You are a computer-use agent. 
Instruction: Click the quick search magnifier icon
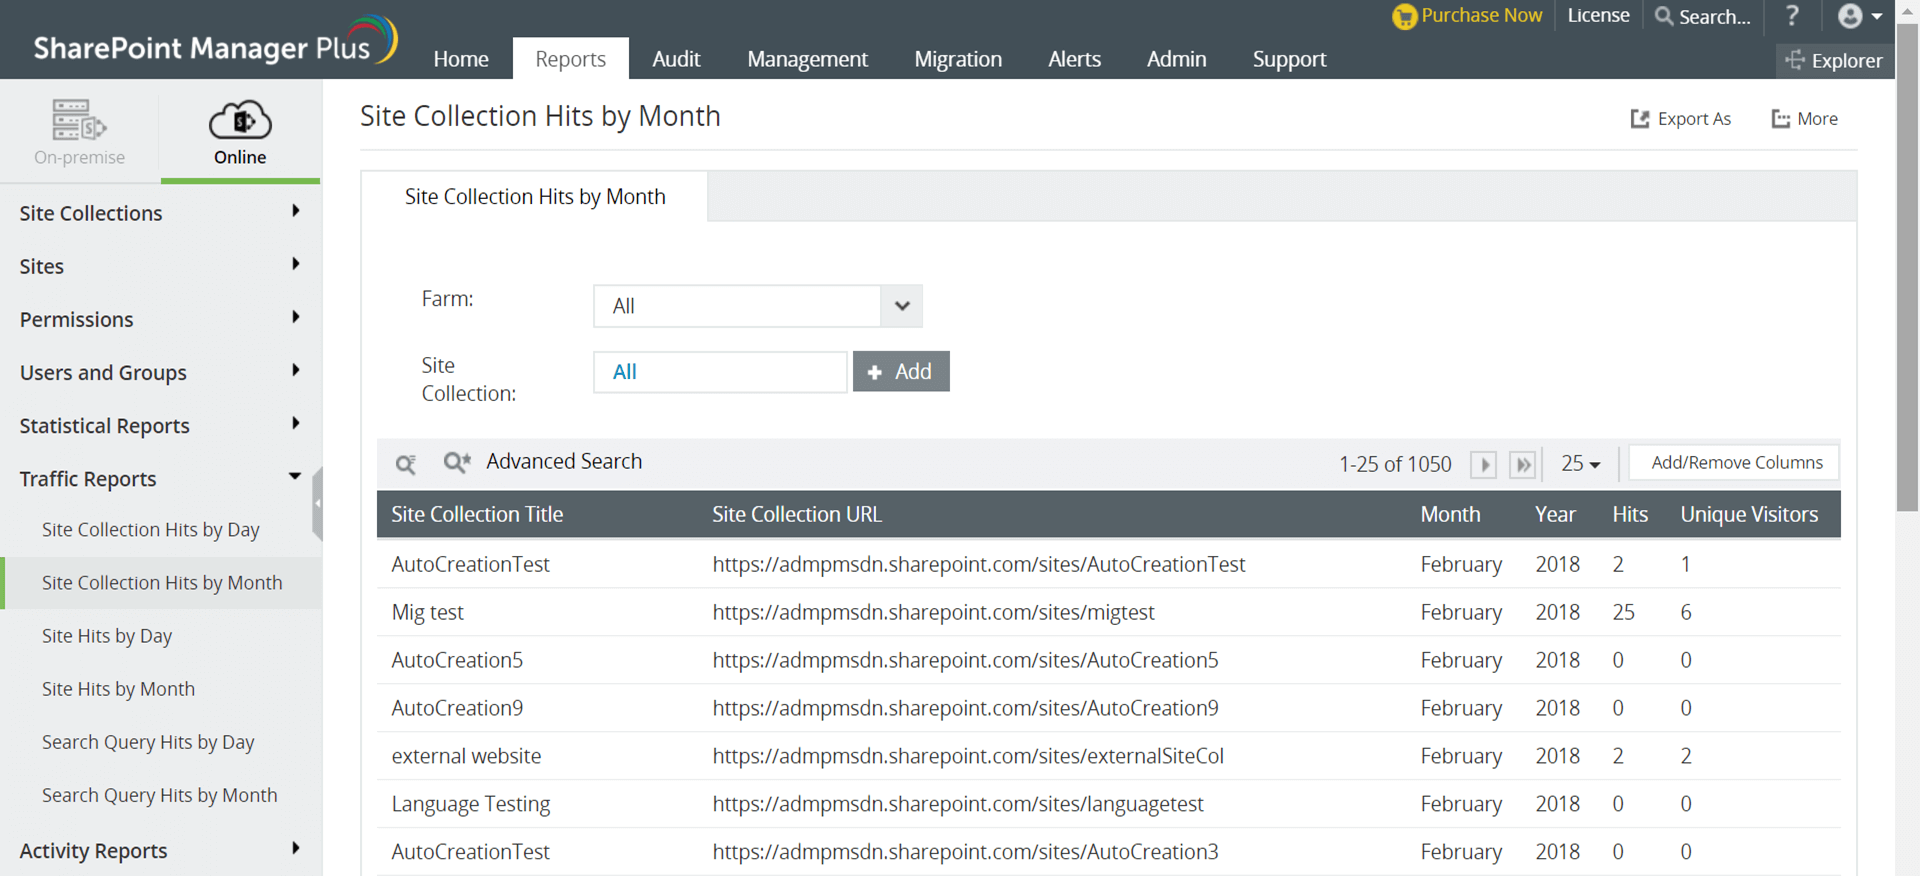click(x=405, y=463)
